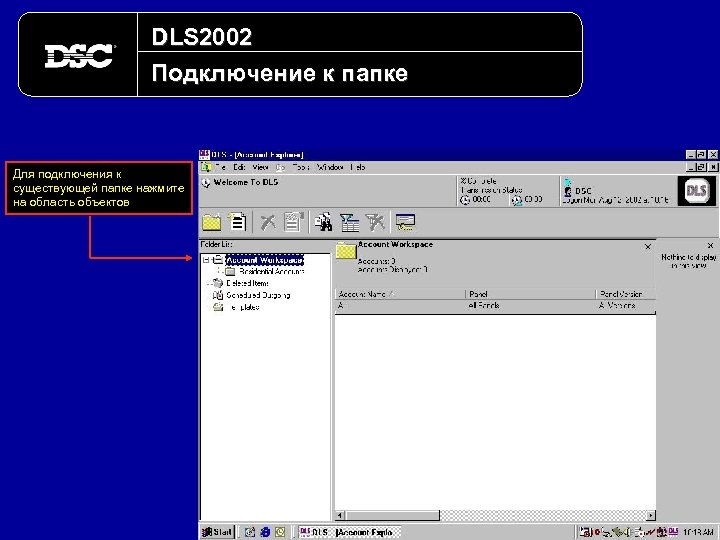The height and width of the screenshot is (540, 720).
Task: Click the Welcome To DLS text
Action: tap(246, 182)
